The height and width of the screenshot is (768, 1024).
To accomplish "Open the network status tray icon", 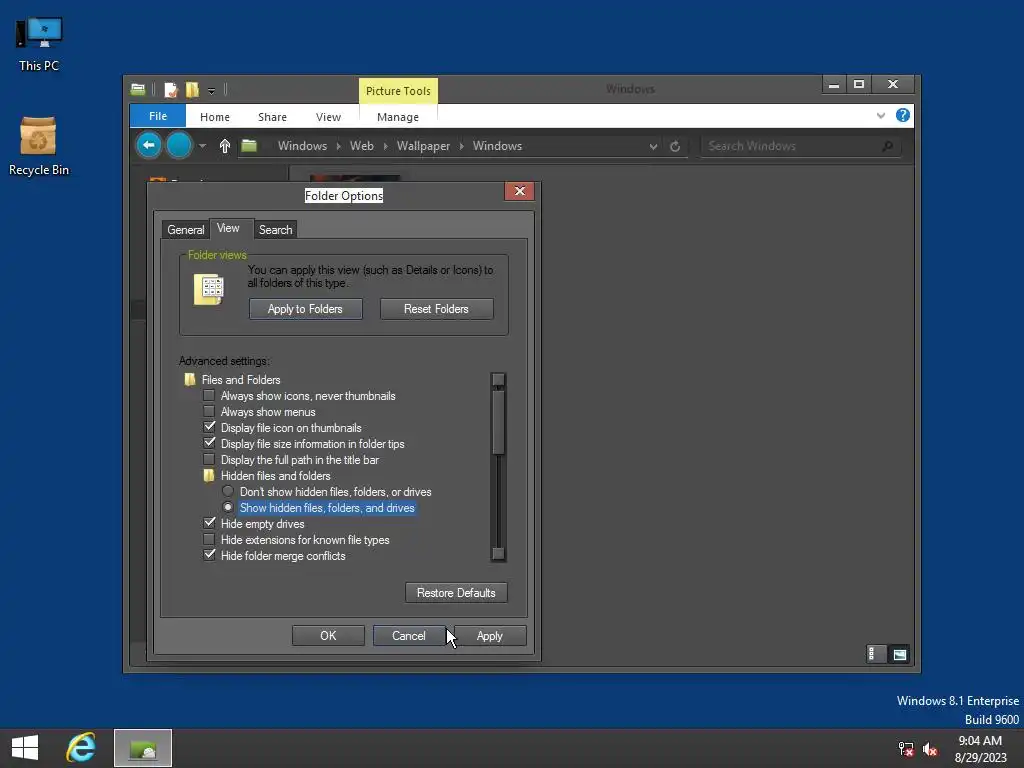I will click(x=906, y=748).
